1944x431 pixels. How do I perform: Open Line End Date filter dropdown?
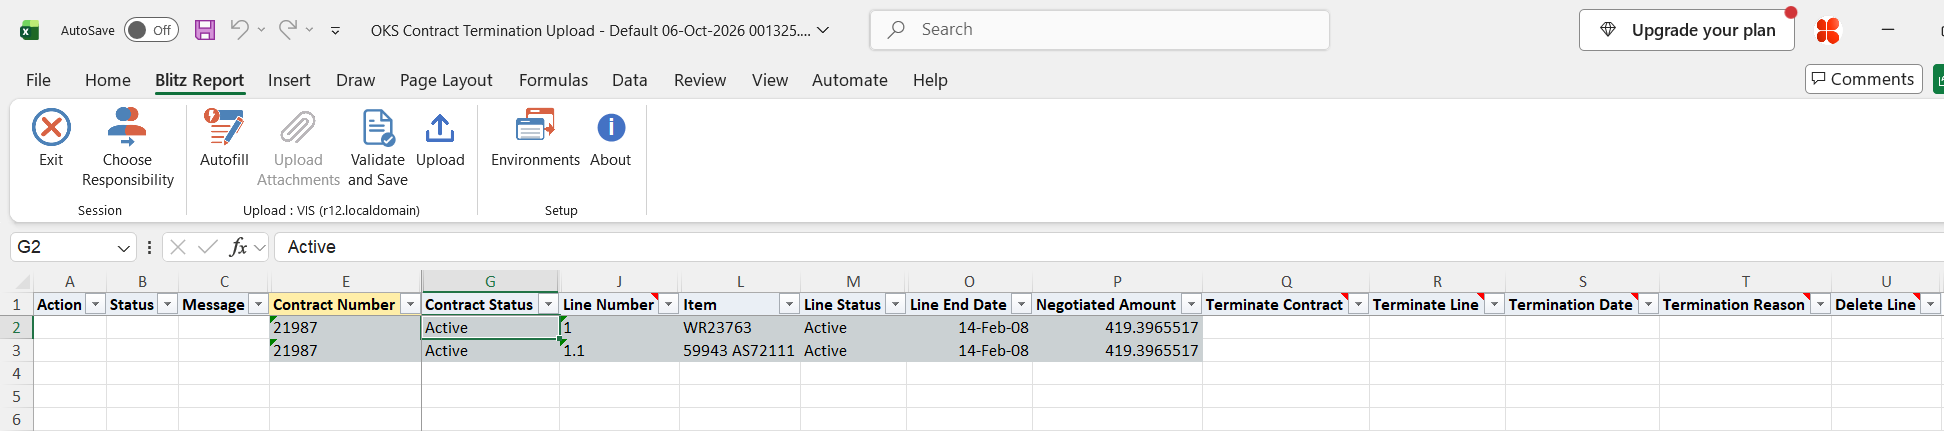click(x=1022, y=304)
